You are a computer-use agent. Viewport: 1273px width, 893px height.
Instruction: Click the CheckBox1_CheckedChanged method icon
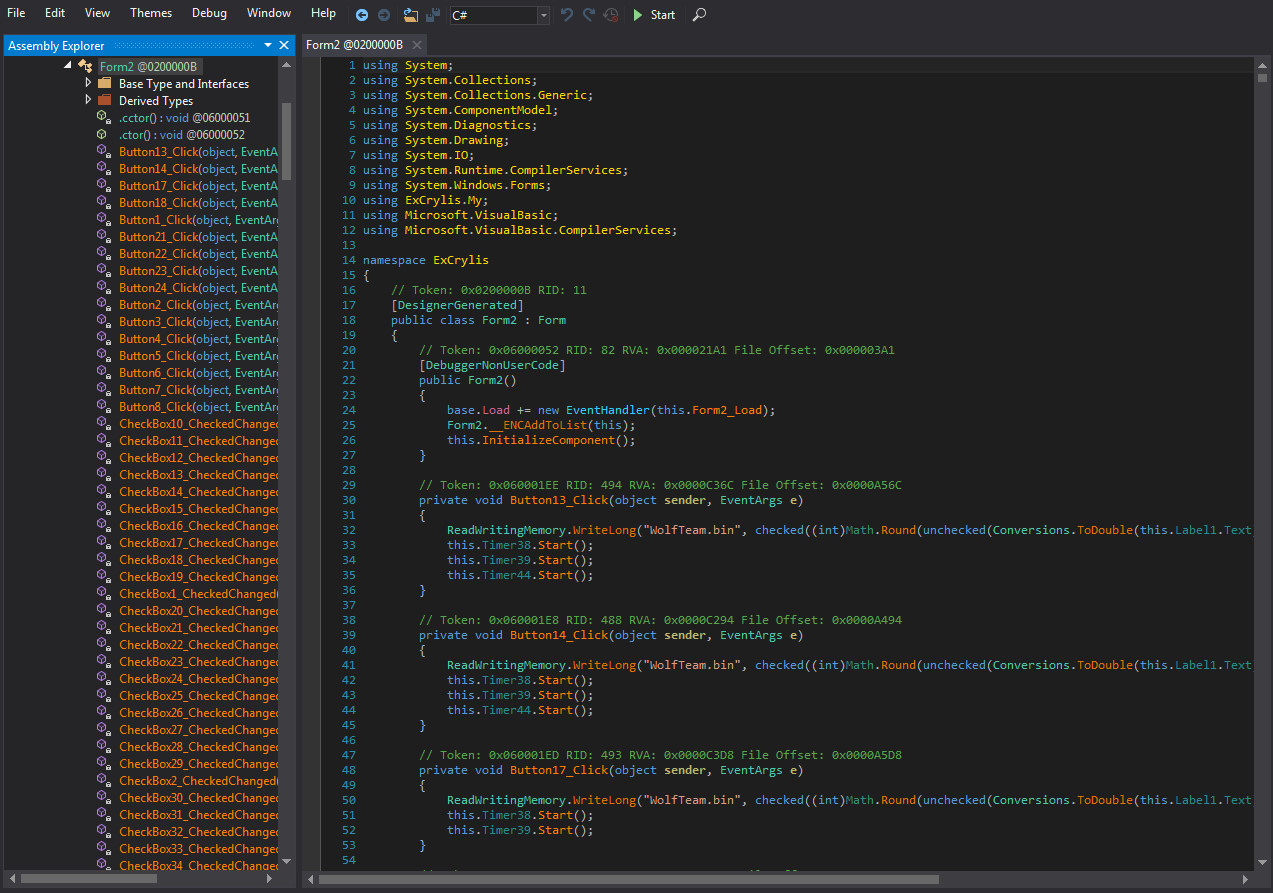coord(103,593)
